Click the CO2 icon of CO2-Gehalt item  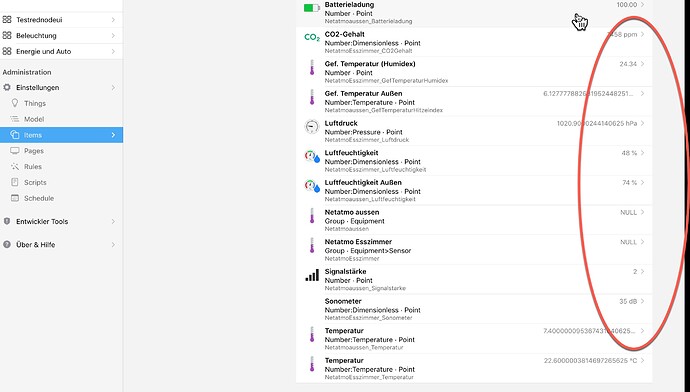312,38
